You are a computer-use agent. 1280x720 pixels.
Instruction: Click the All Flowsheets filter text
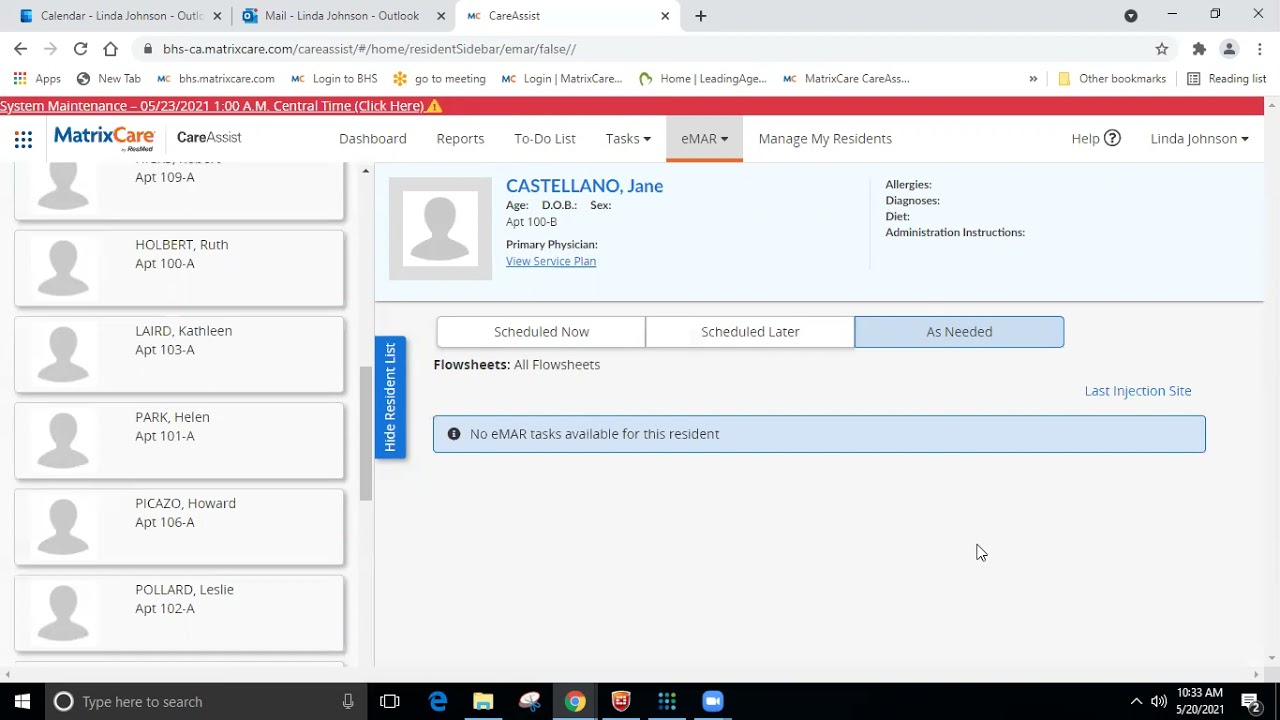coord(557,365)
